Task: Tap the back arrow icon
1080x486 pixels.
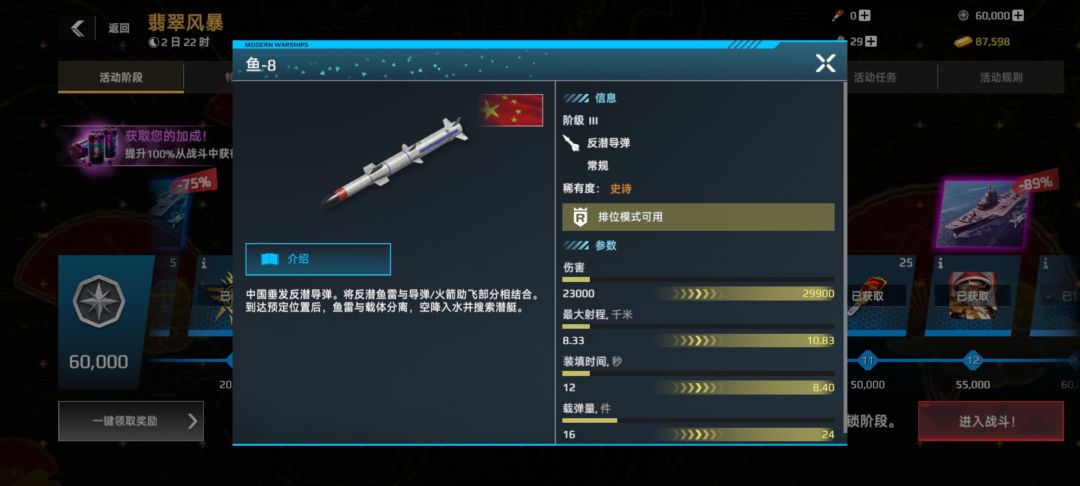Action: 78,28
